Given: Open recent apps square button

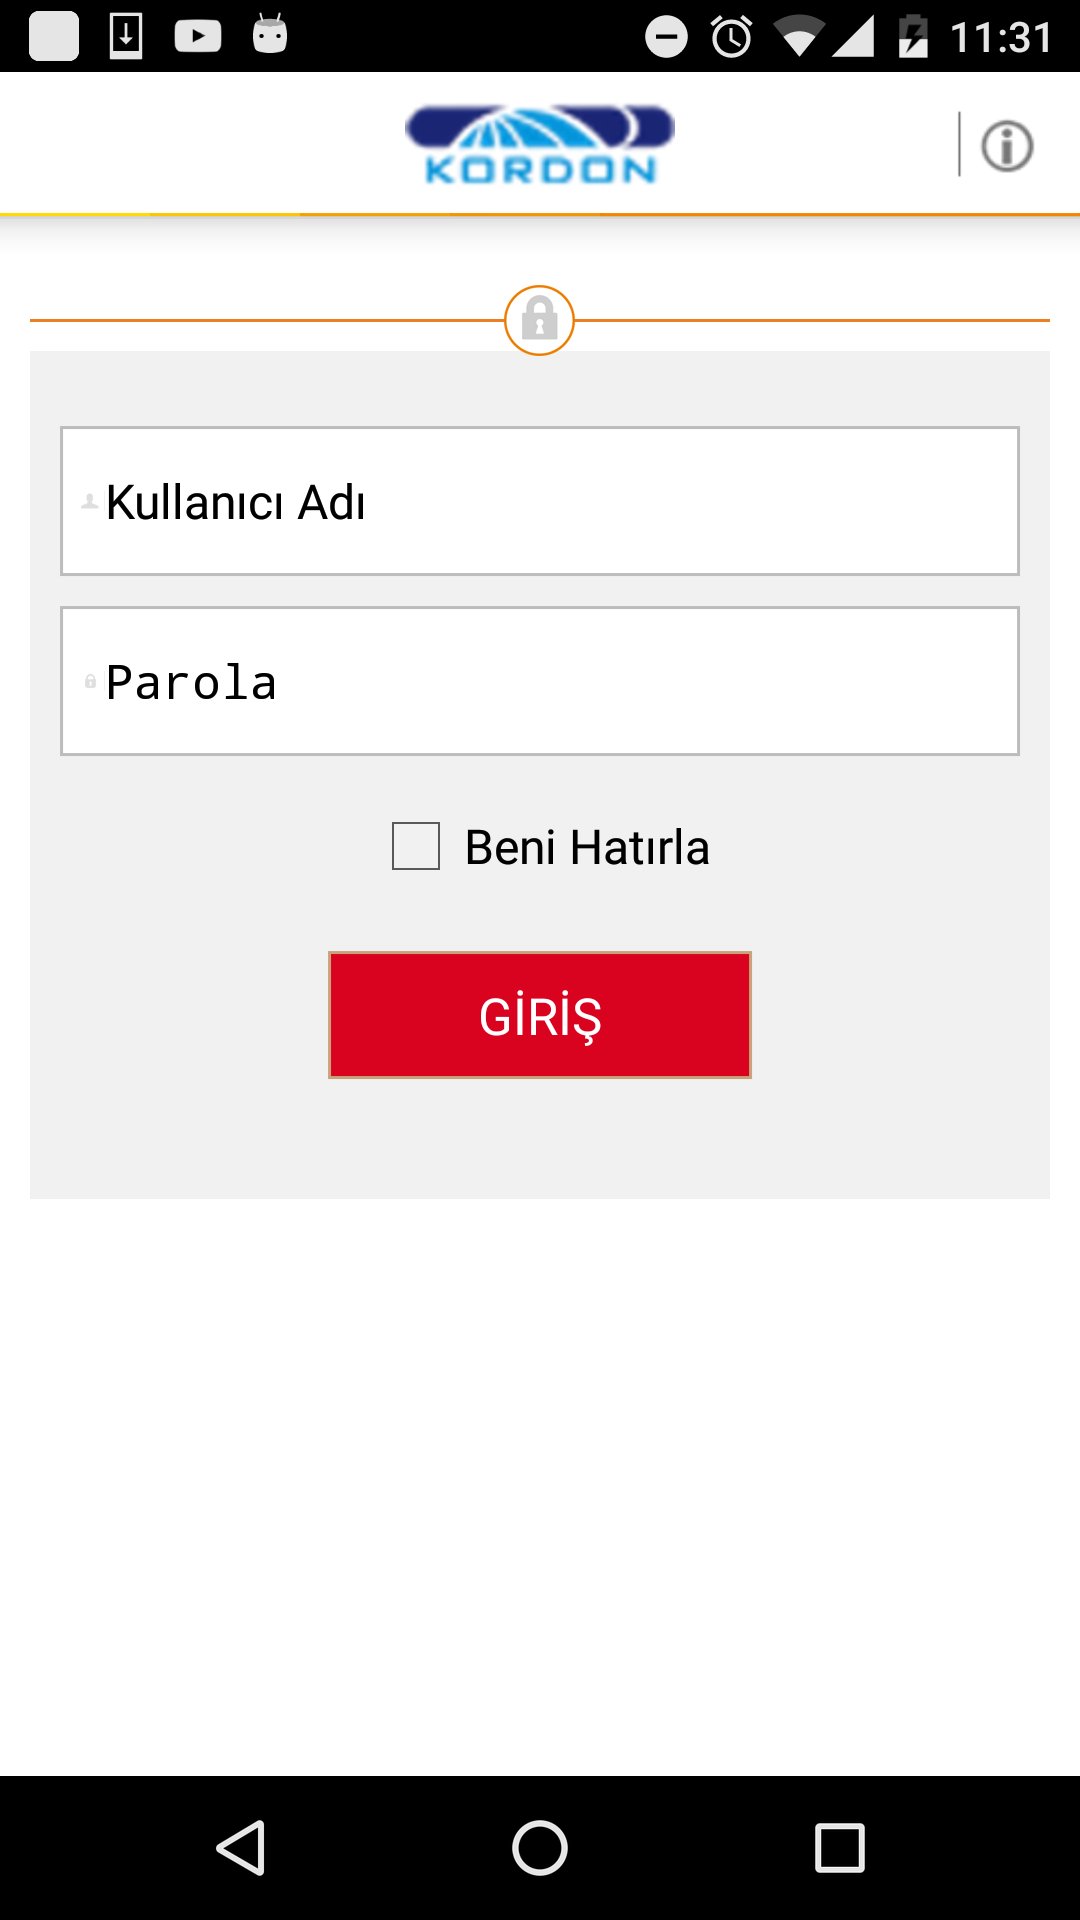Looking at the screenshot, I should (839, 1847).
